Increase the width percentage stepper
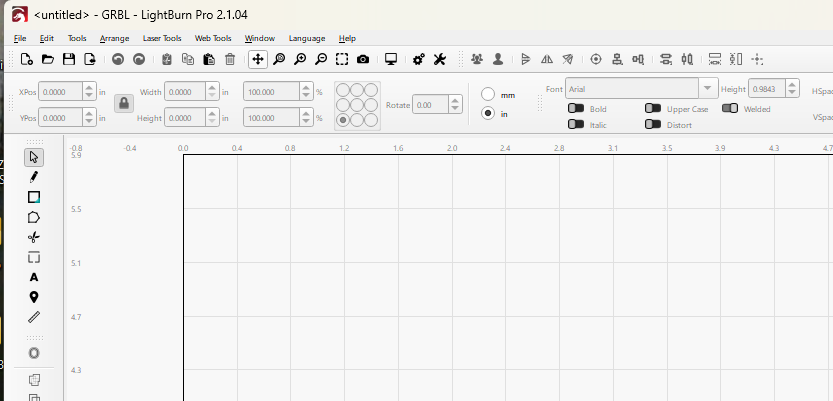Viewport: 833px width, 401px height. 307,88
